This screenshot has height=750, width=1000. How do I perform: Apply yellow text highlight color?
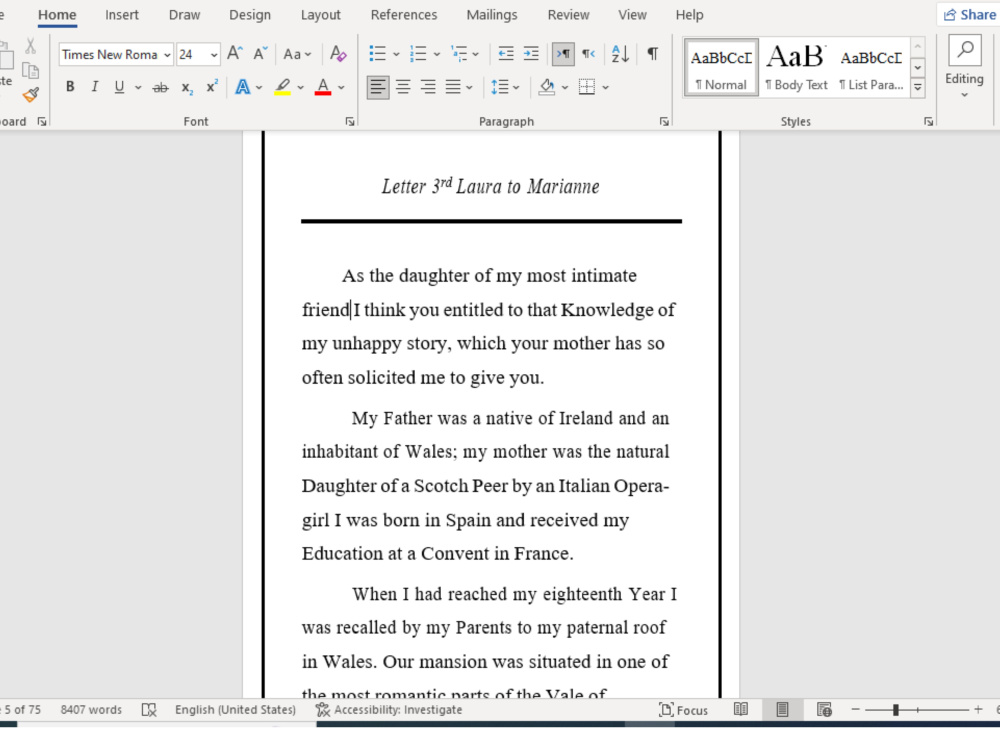[283, 87]
